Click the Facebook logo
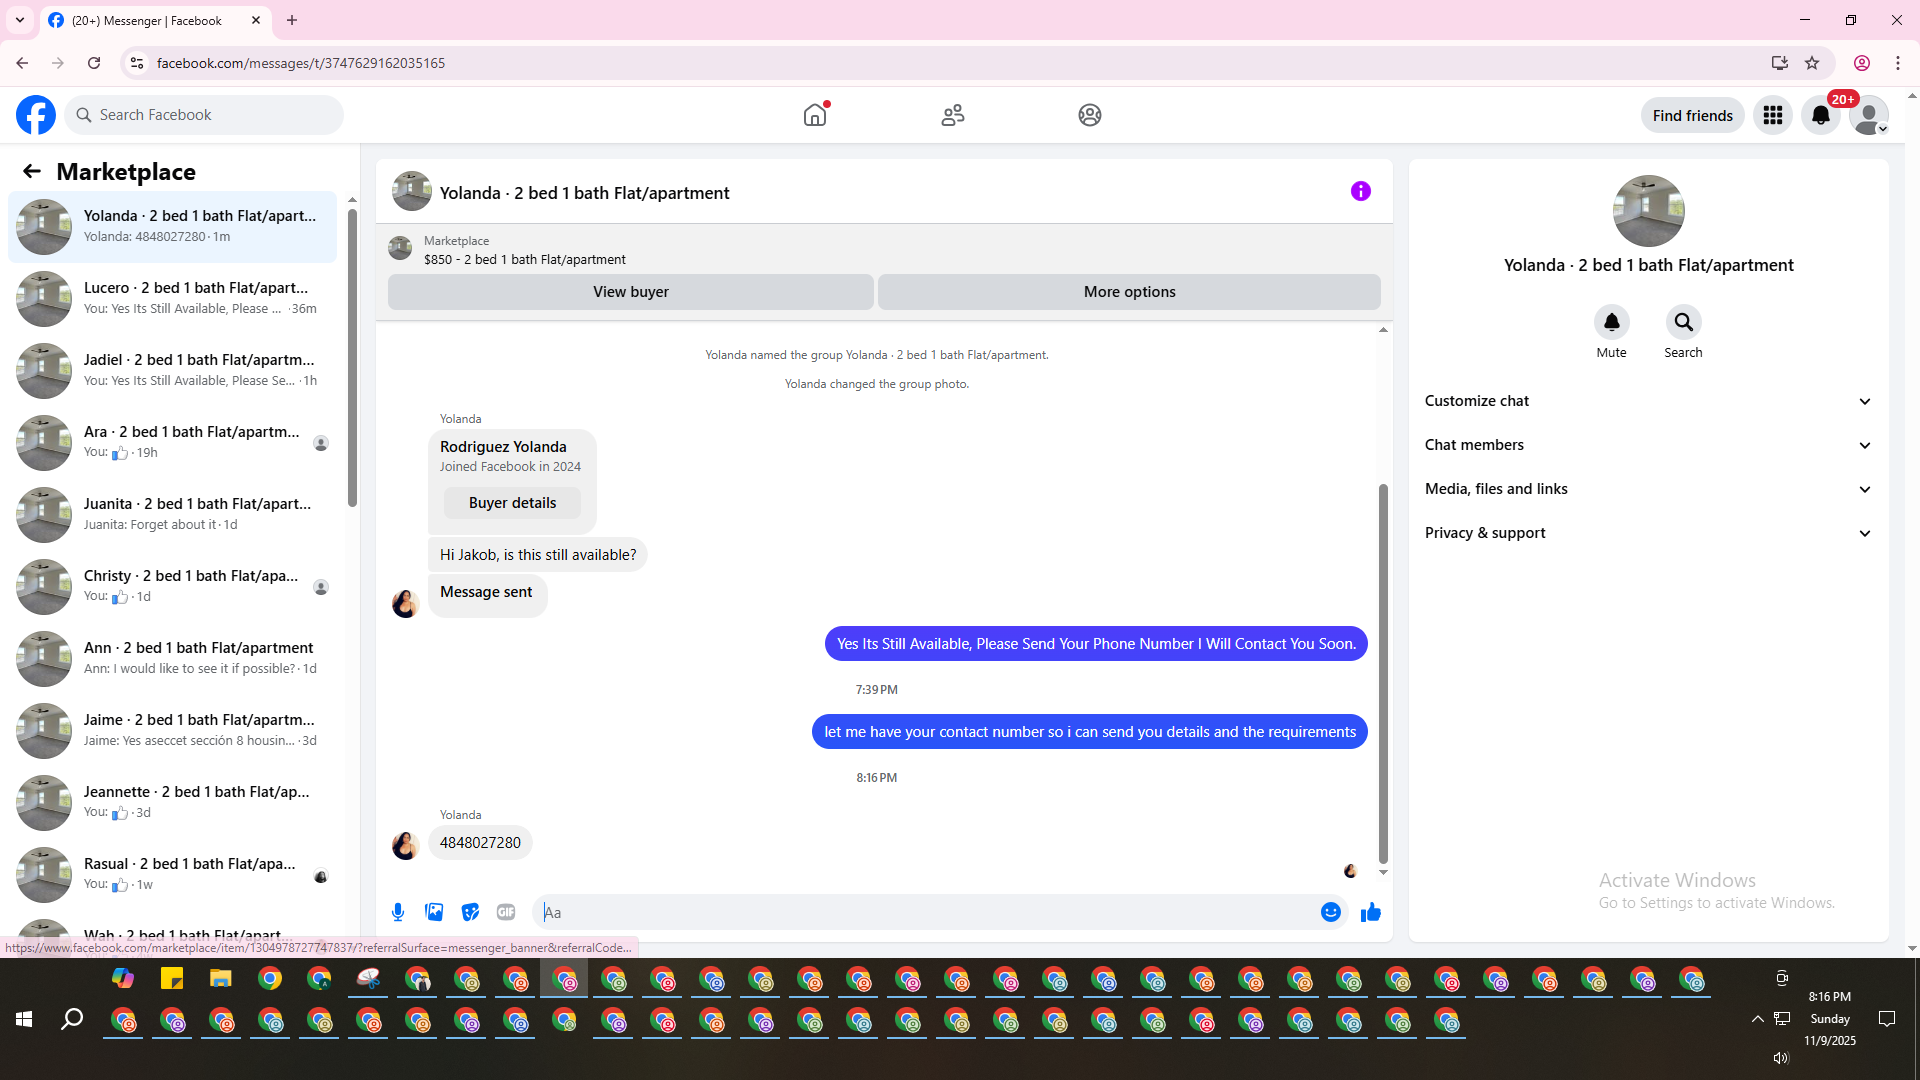The height and width of the screenshot is (1080, 1920). pyautogui.click(x=36, y=115)
